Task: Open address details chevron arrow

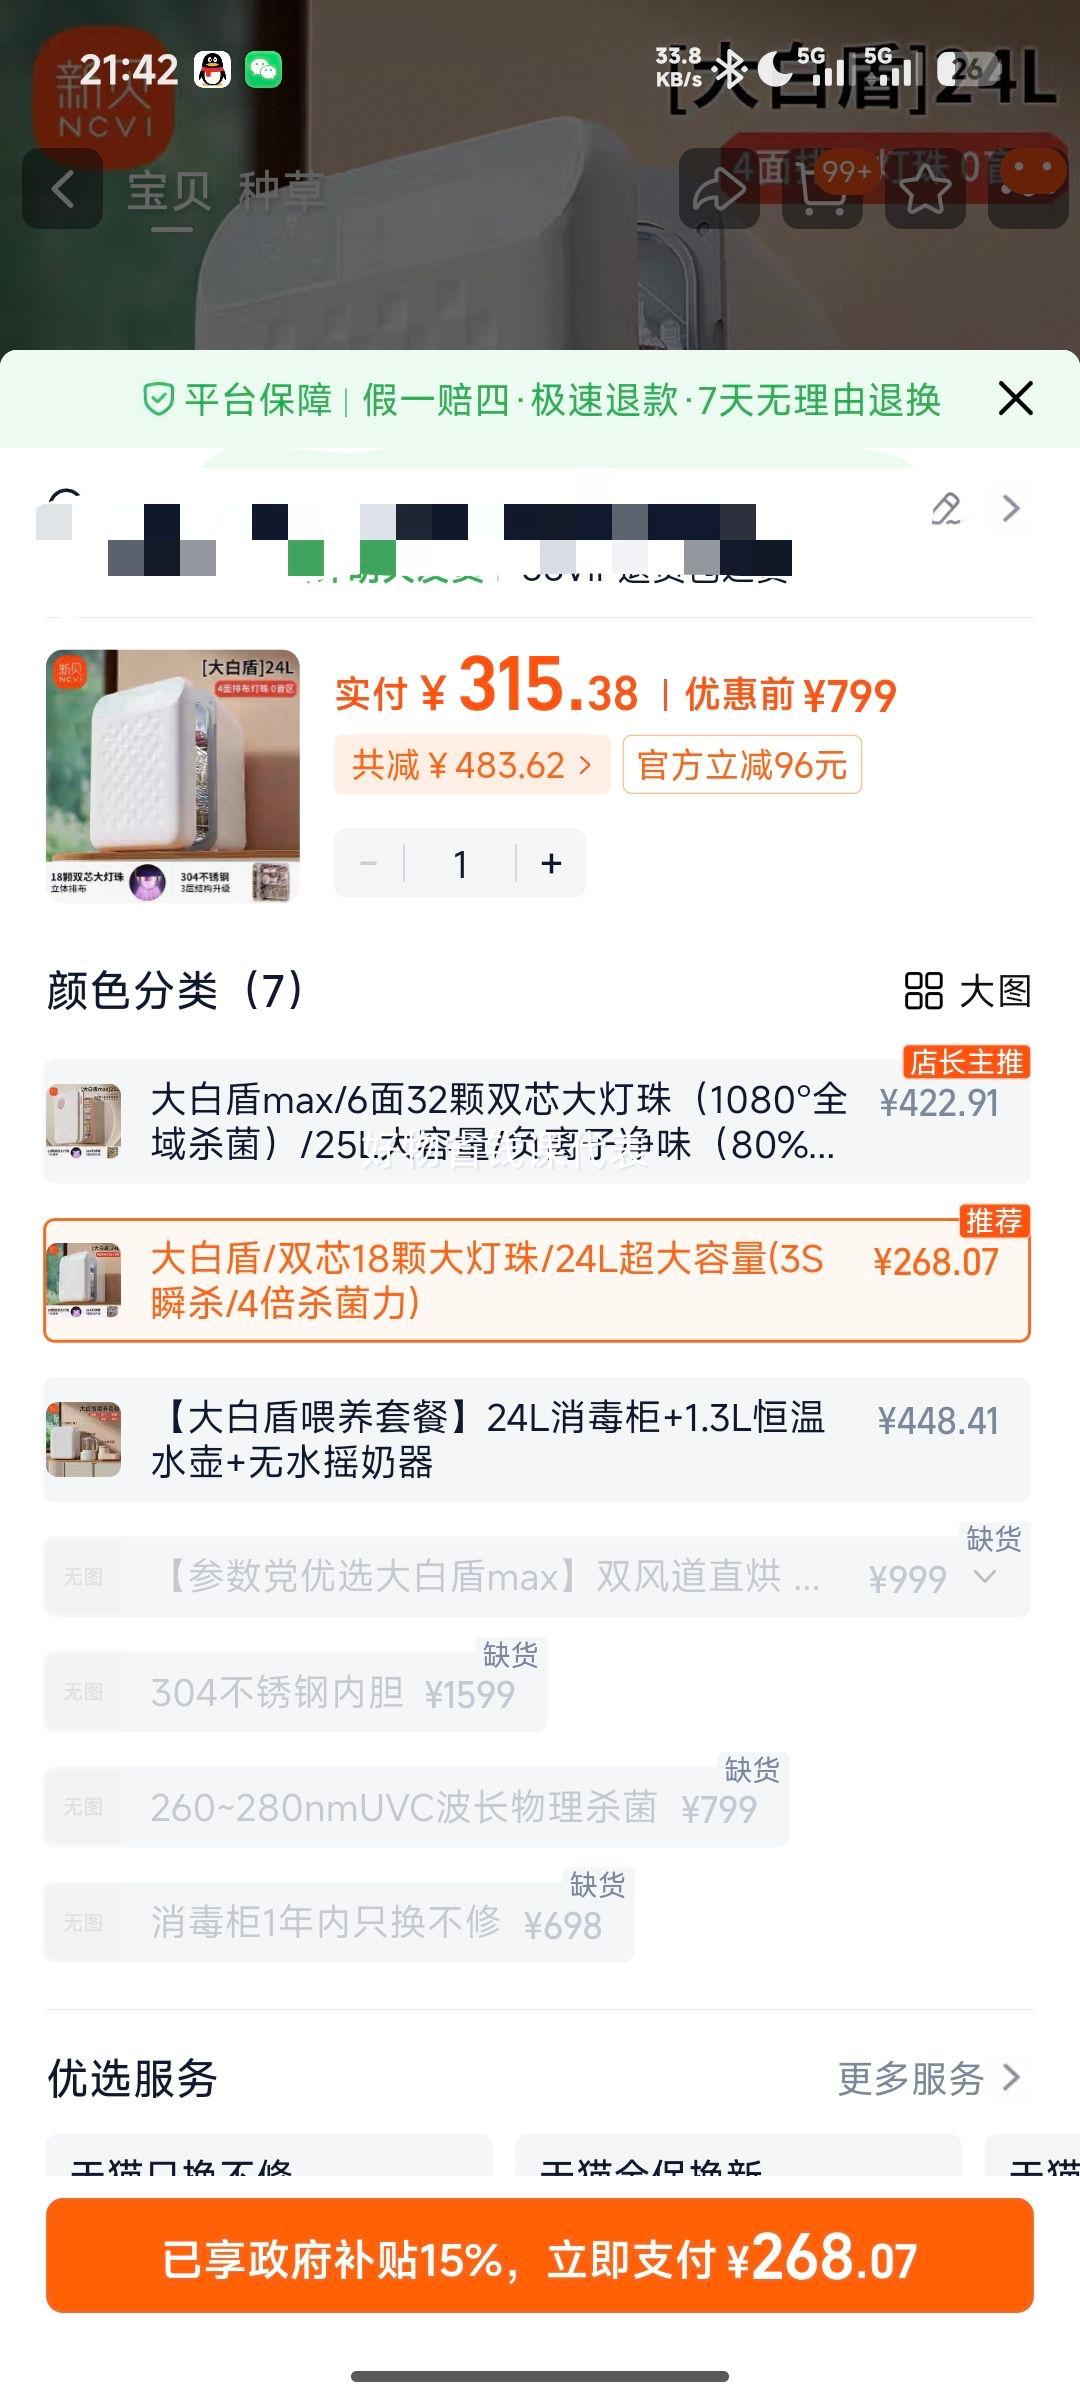Action: pos(1011,508)
